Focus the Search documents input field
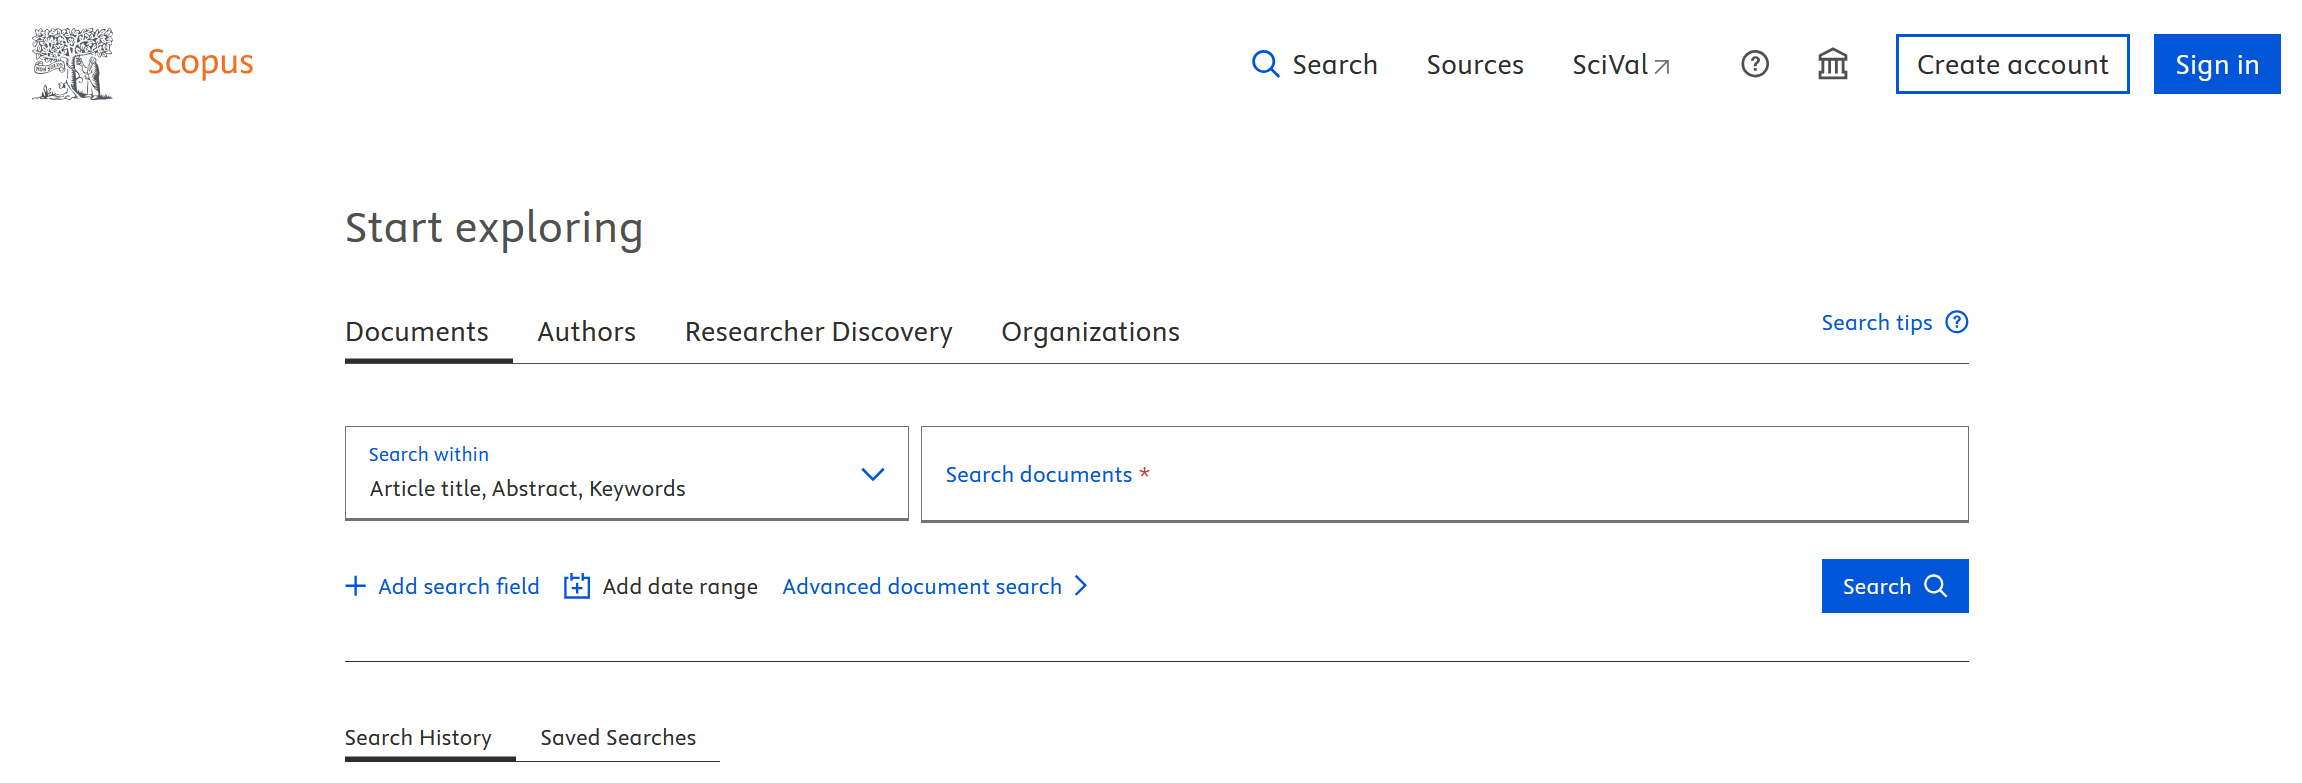The image size is (2302, 783). coord(1444,474)
